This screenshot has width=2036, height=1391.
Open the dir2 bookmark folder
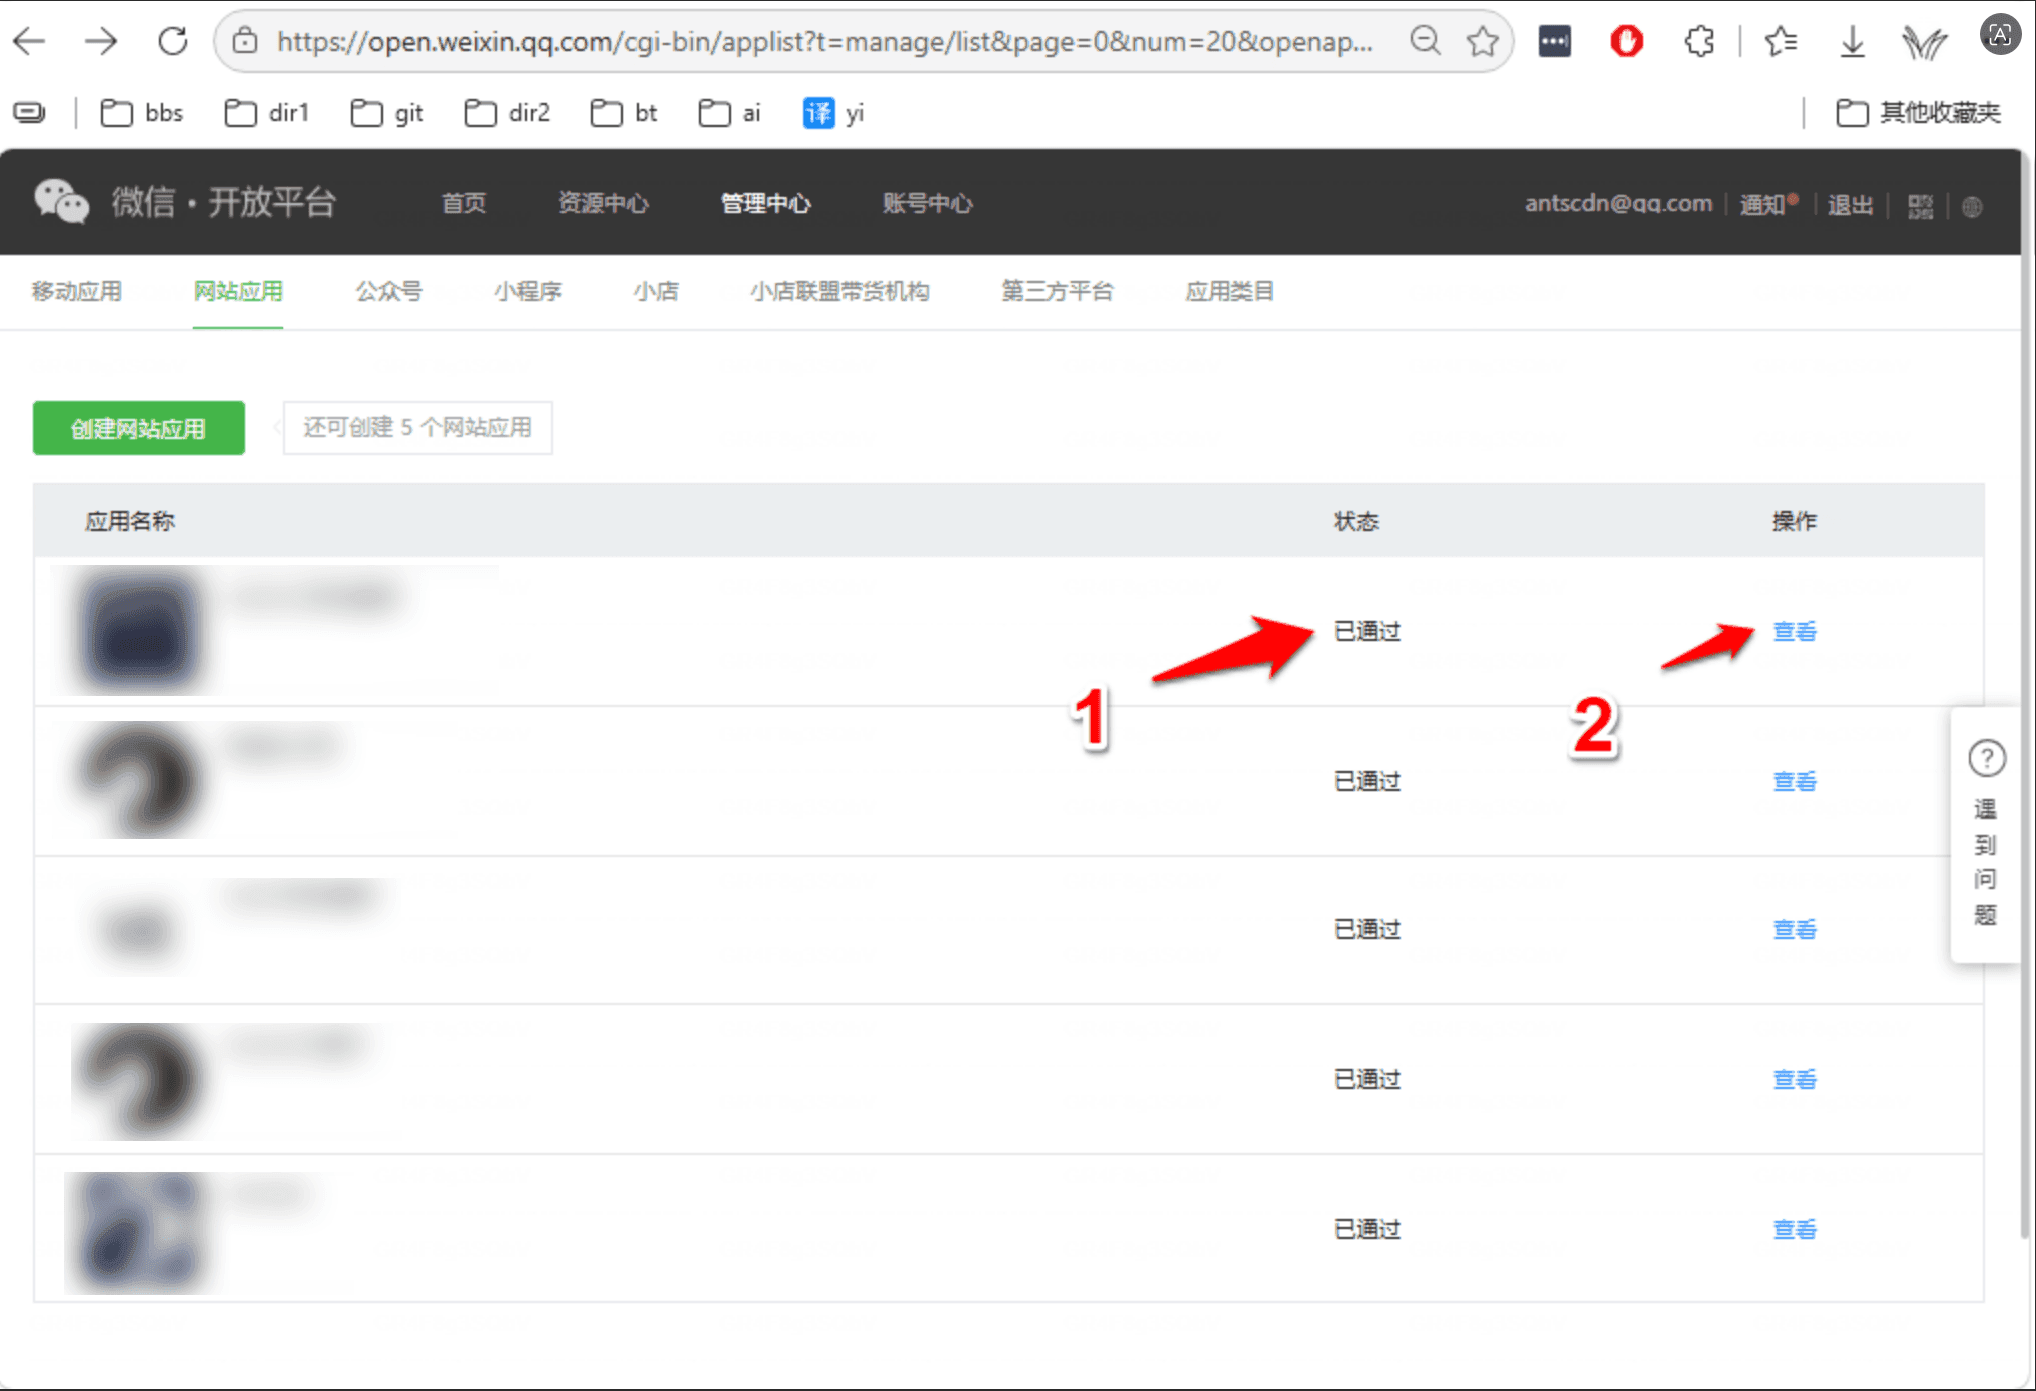508,113
